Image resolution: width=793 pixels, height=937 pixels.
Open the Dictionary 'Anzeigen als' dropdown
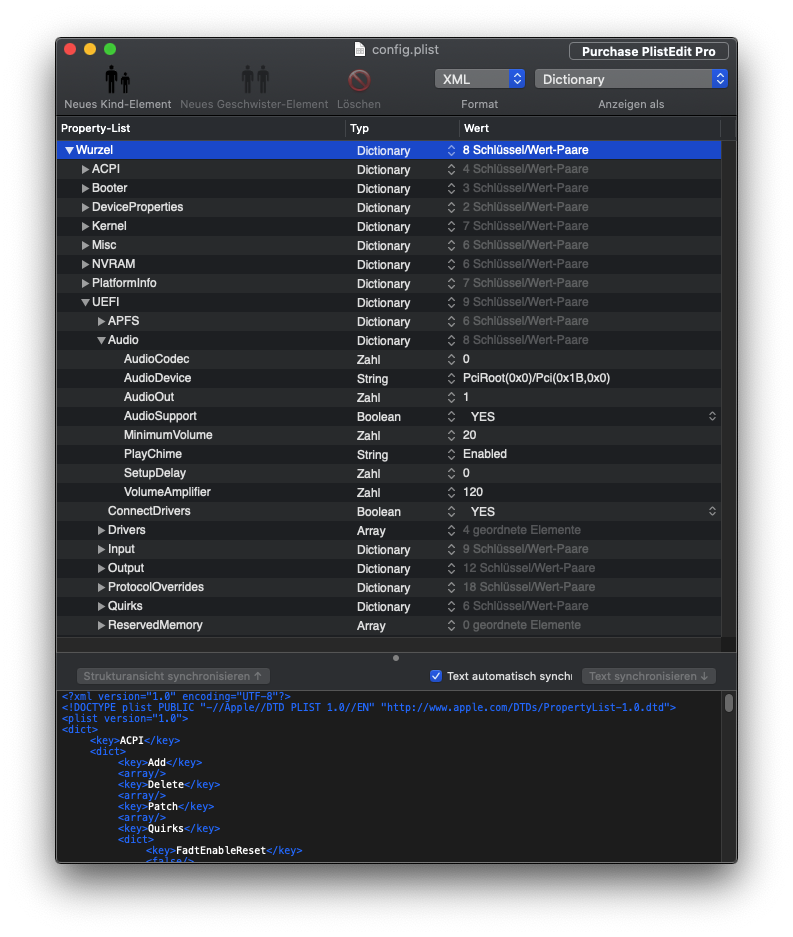631,79
